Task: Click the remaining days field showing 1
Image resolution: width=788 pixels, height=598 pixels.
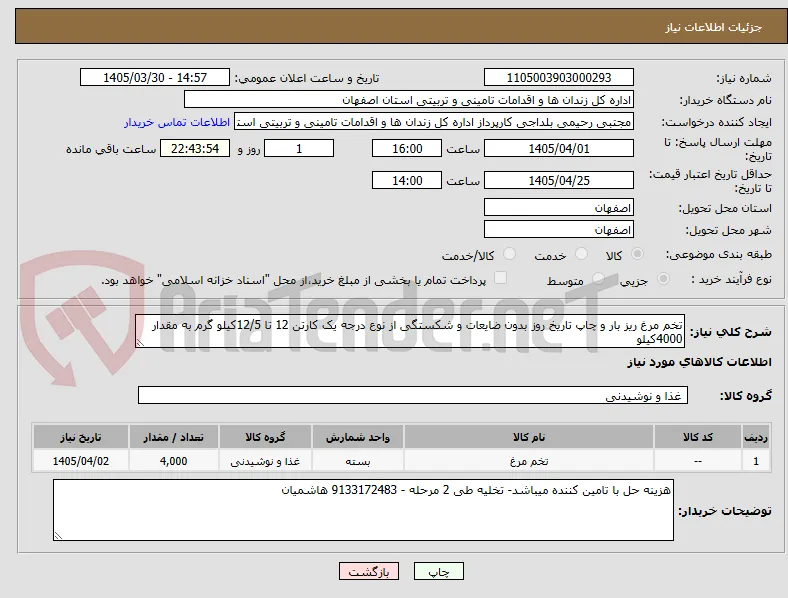Action: pyautogui.click(x=299, y=148)
